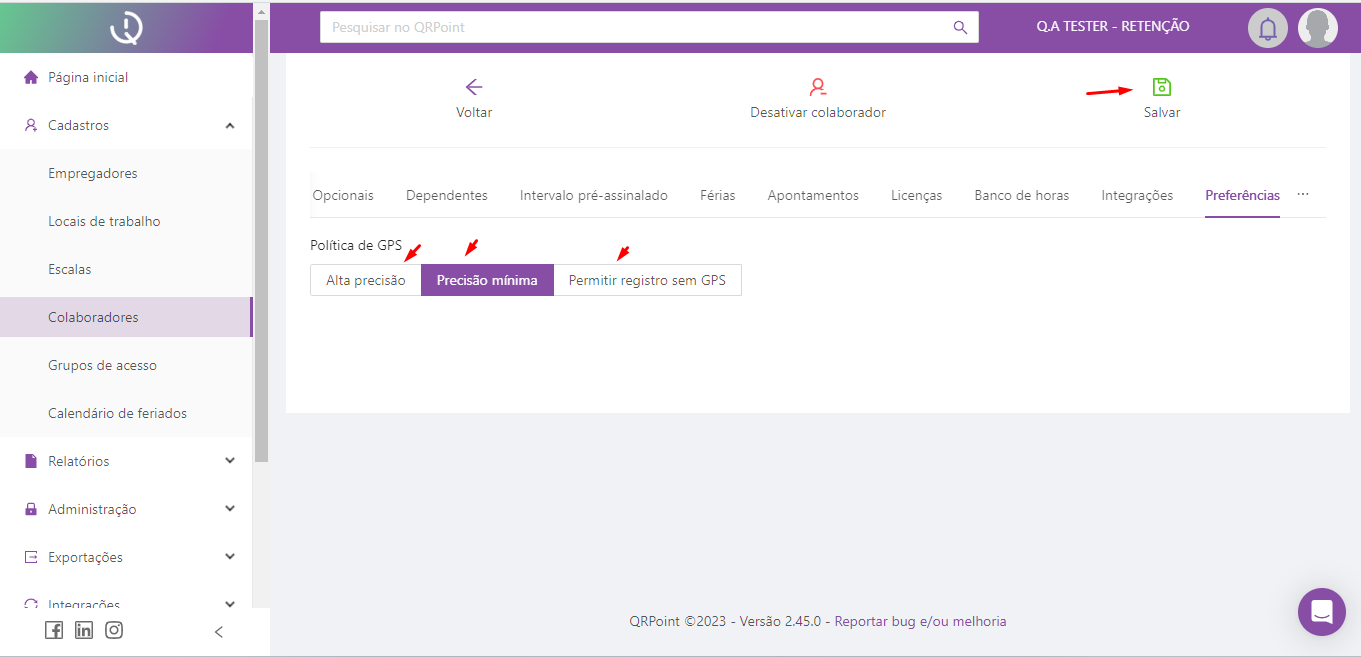Select Alta precisão GPS policy
Screen dimensions: 1361x657
point(365,280)
